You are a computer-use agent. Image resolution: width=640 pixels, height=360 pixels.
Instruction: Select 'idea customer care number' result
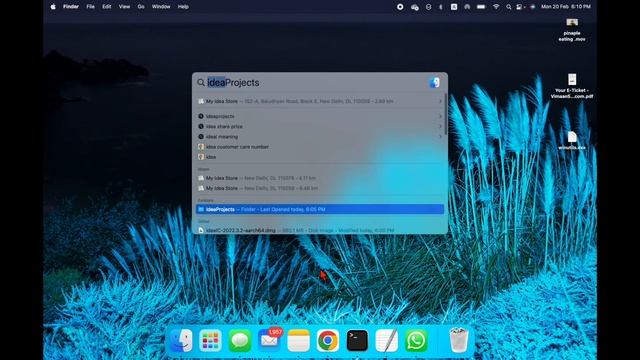point(320,147)
